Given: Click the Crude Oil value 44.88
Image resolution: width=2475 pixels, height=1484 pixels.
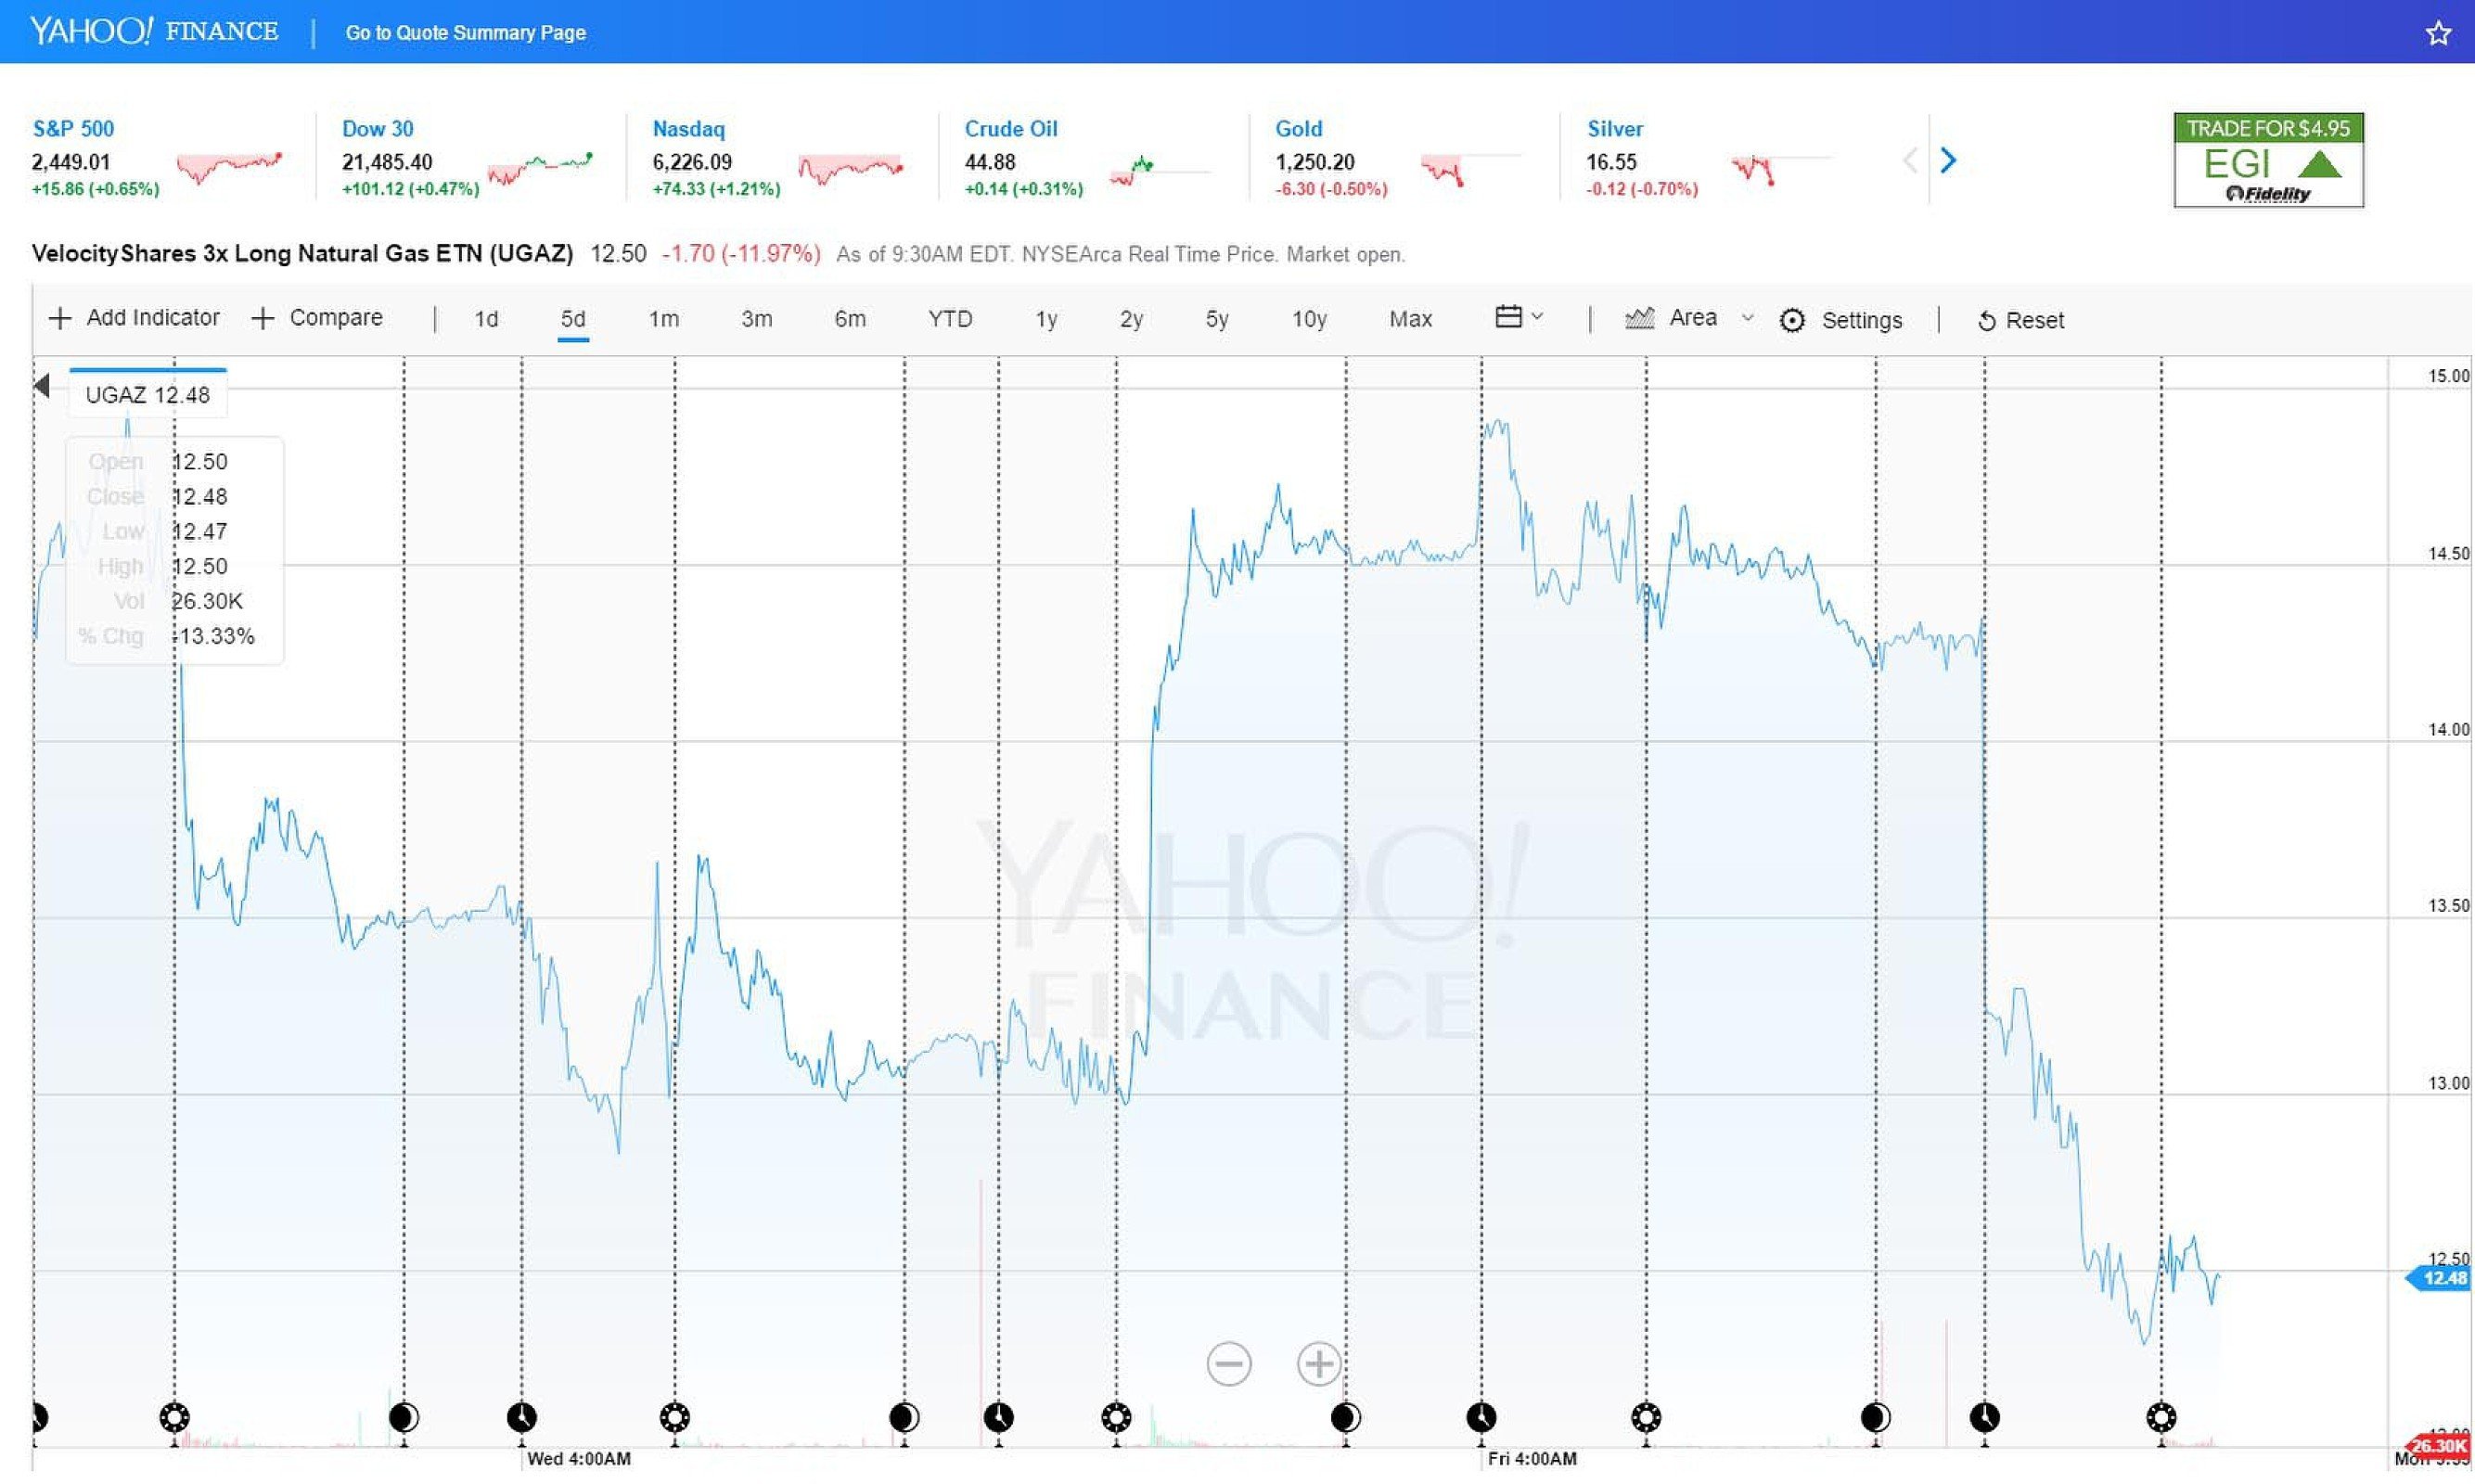Looking at the screenshot, I should pos(990,162).
